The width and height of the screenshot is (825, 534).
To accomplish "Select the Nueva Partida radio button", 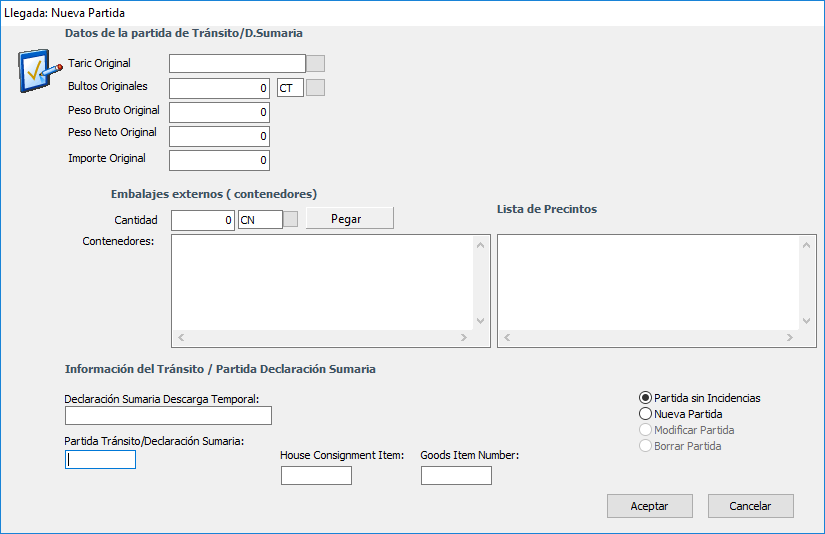I will click(645, 414).
